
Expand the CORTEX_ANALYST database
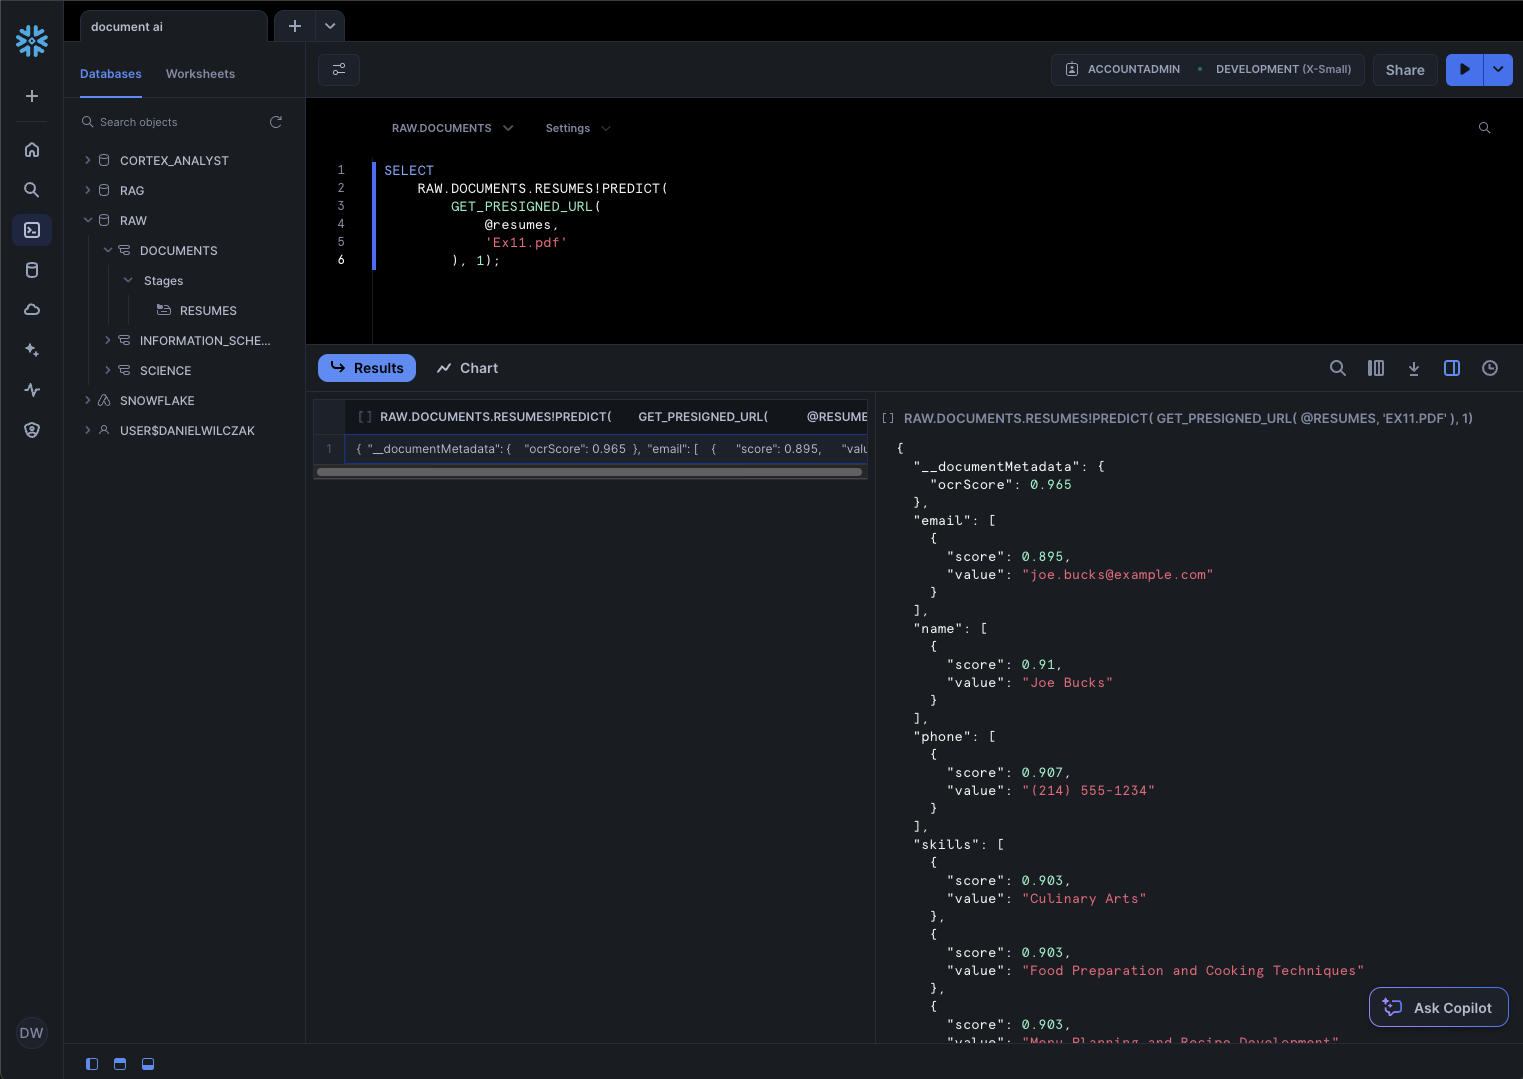click(x=88, y=160)
